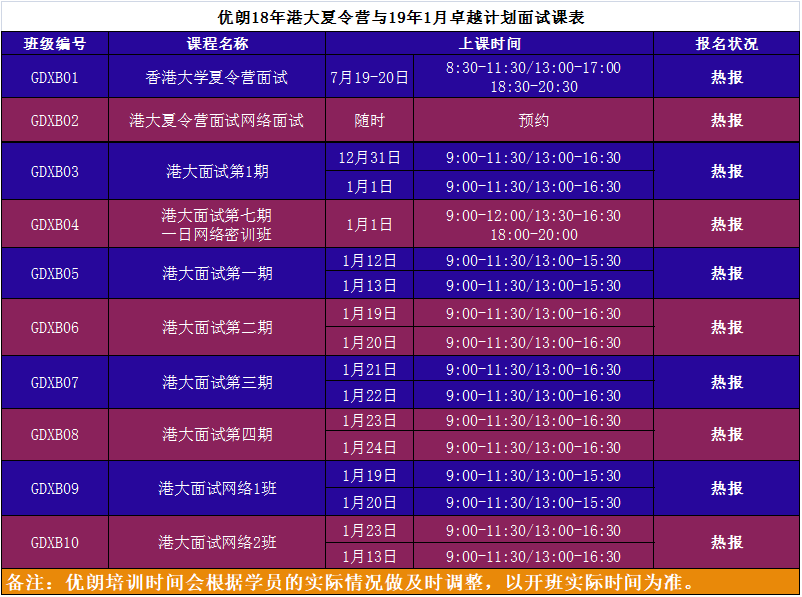
Task: Select the 课程名称 column header
Action: click(217, 44)
